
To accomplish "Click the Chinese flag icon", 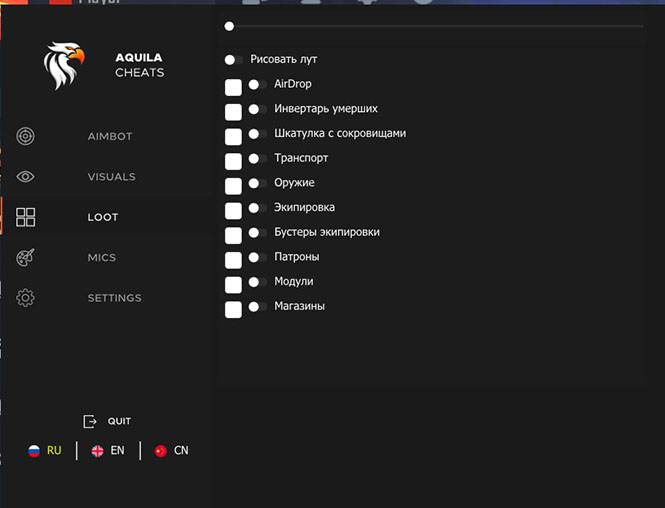I will click(x=160, y=451).
